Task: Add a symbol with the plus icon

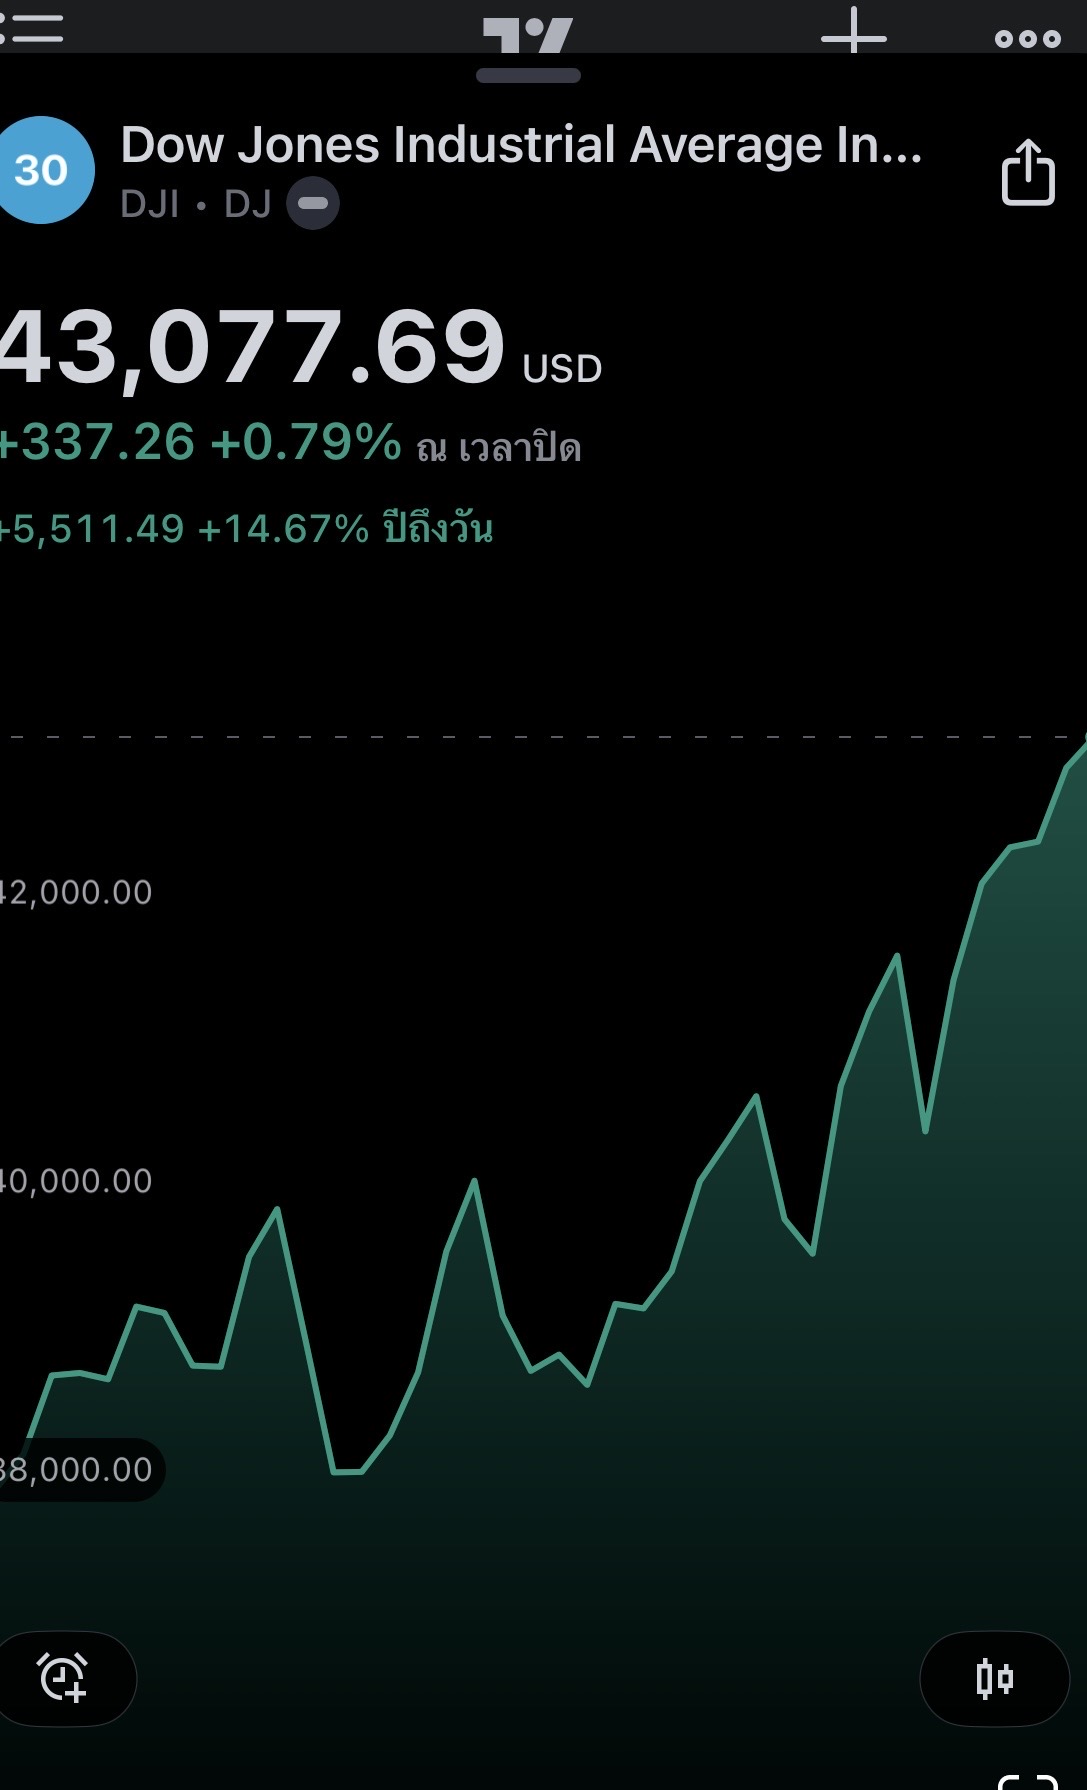Action: (x=853, y=33)
